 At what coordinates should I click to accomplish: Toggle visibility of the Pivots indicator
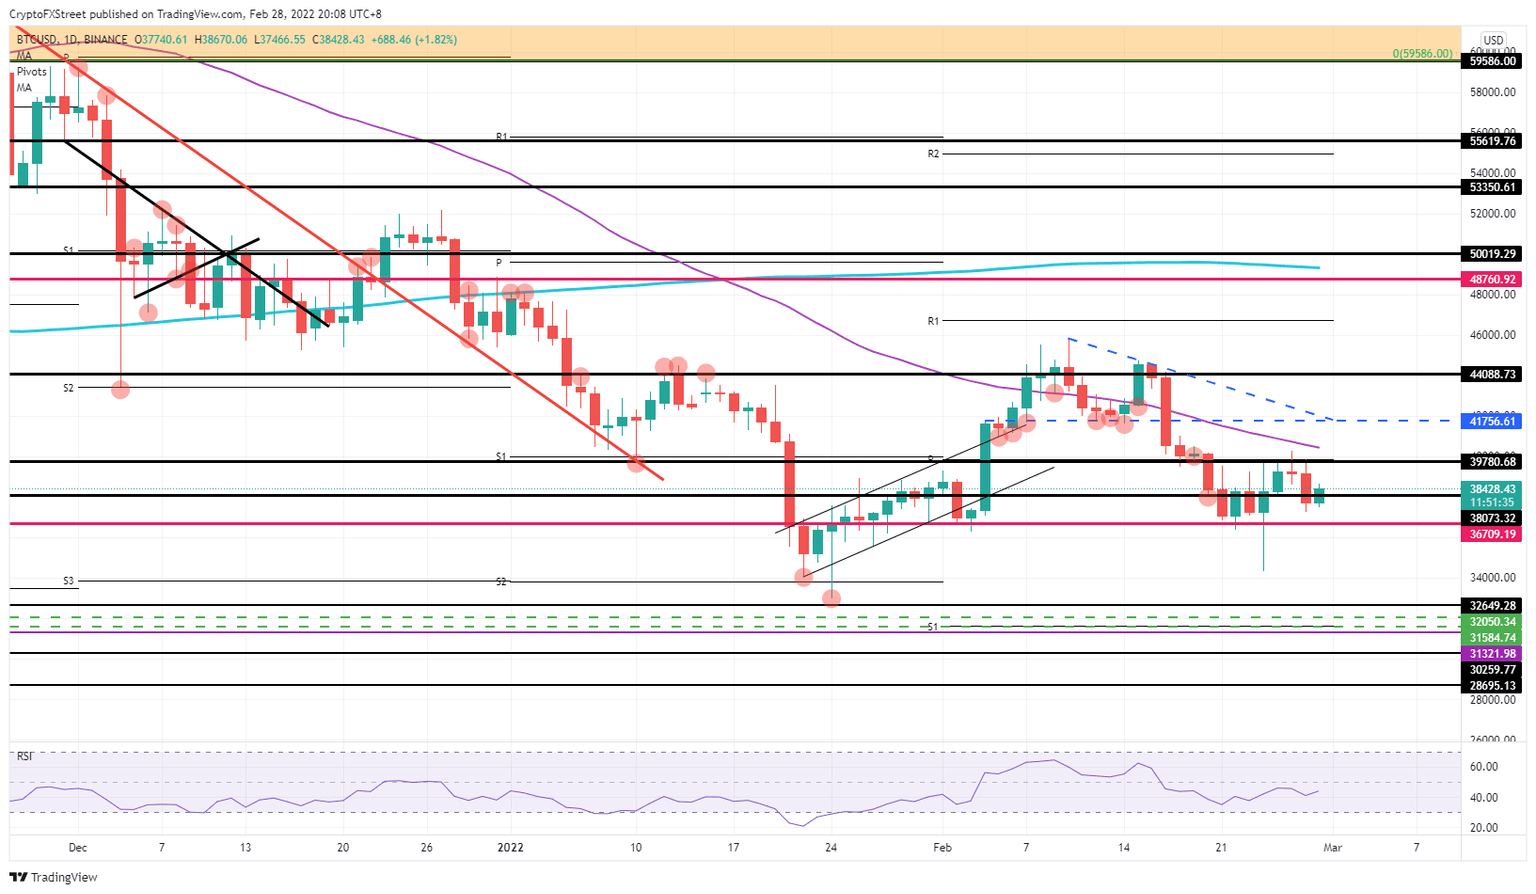point(31,71)
